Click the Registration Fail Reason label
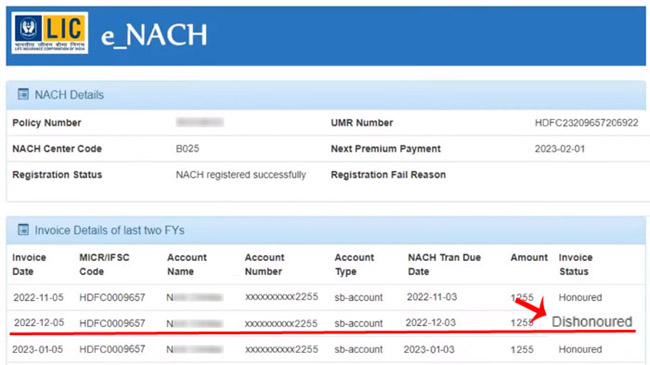 pyautogui.click(x=388, y=175)
